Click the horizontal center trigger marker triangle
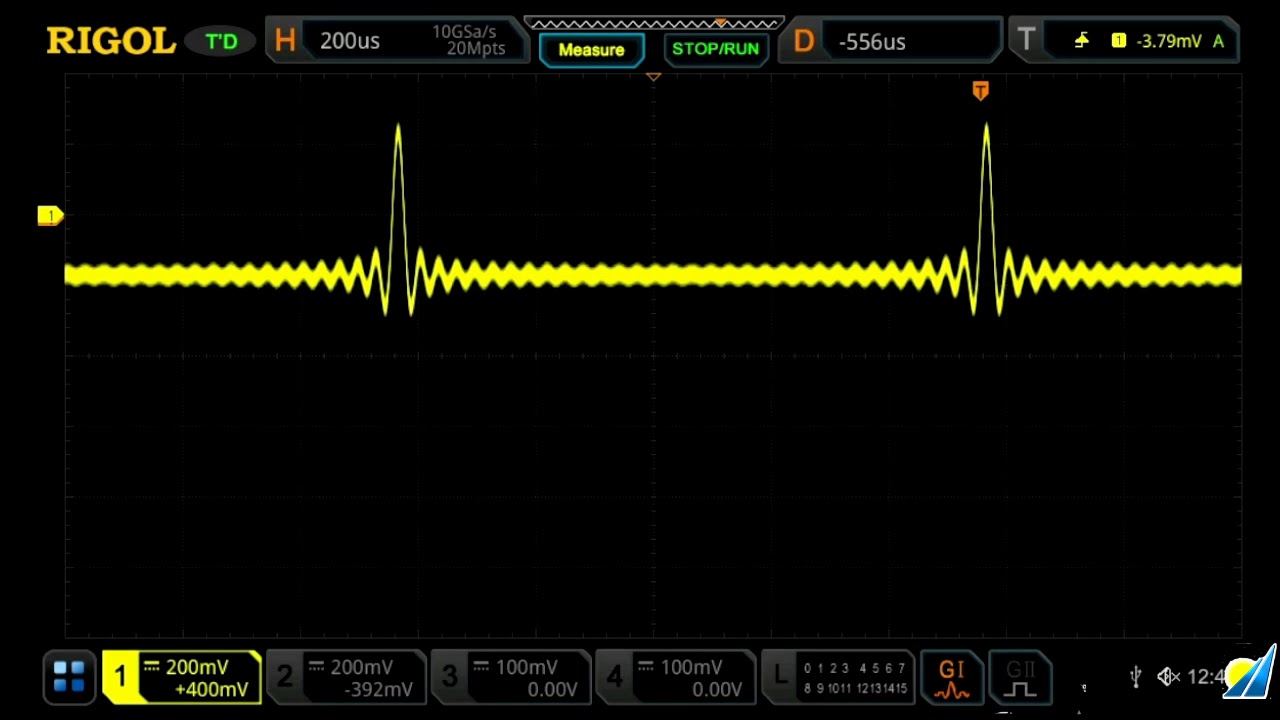This screenshot has height=720, width=1280. (x=653, y=77)
